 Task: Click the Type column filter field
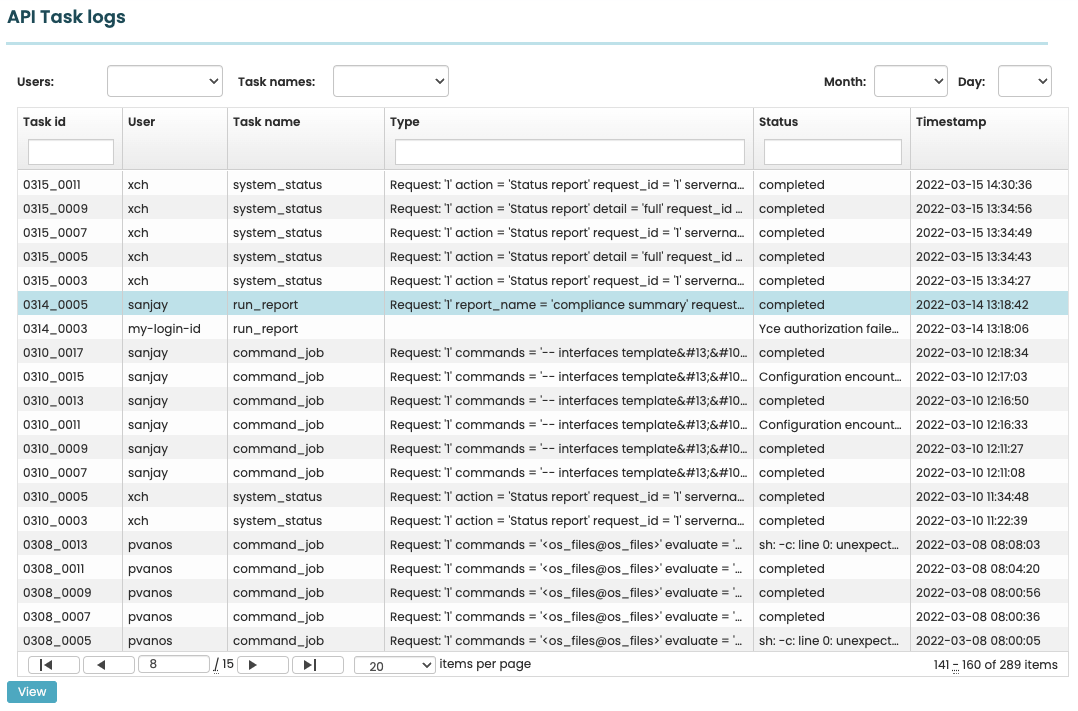[570, 152]
